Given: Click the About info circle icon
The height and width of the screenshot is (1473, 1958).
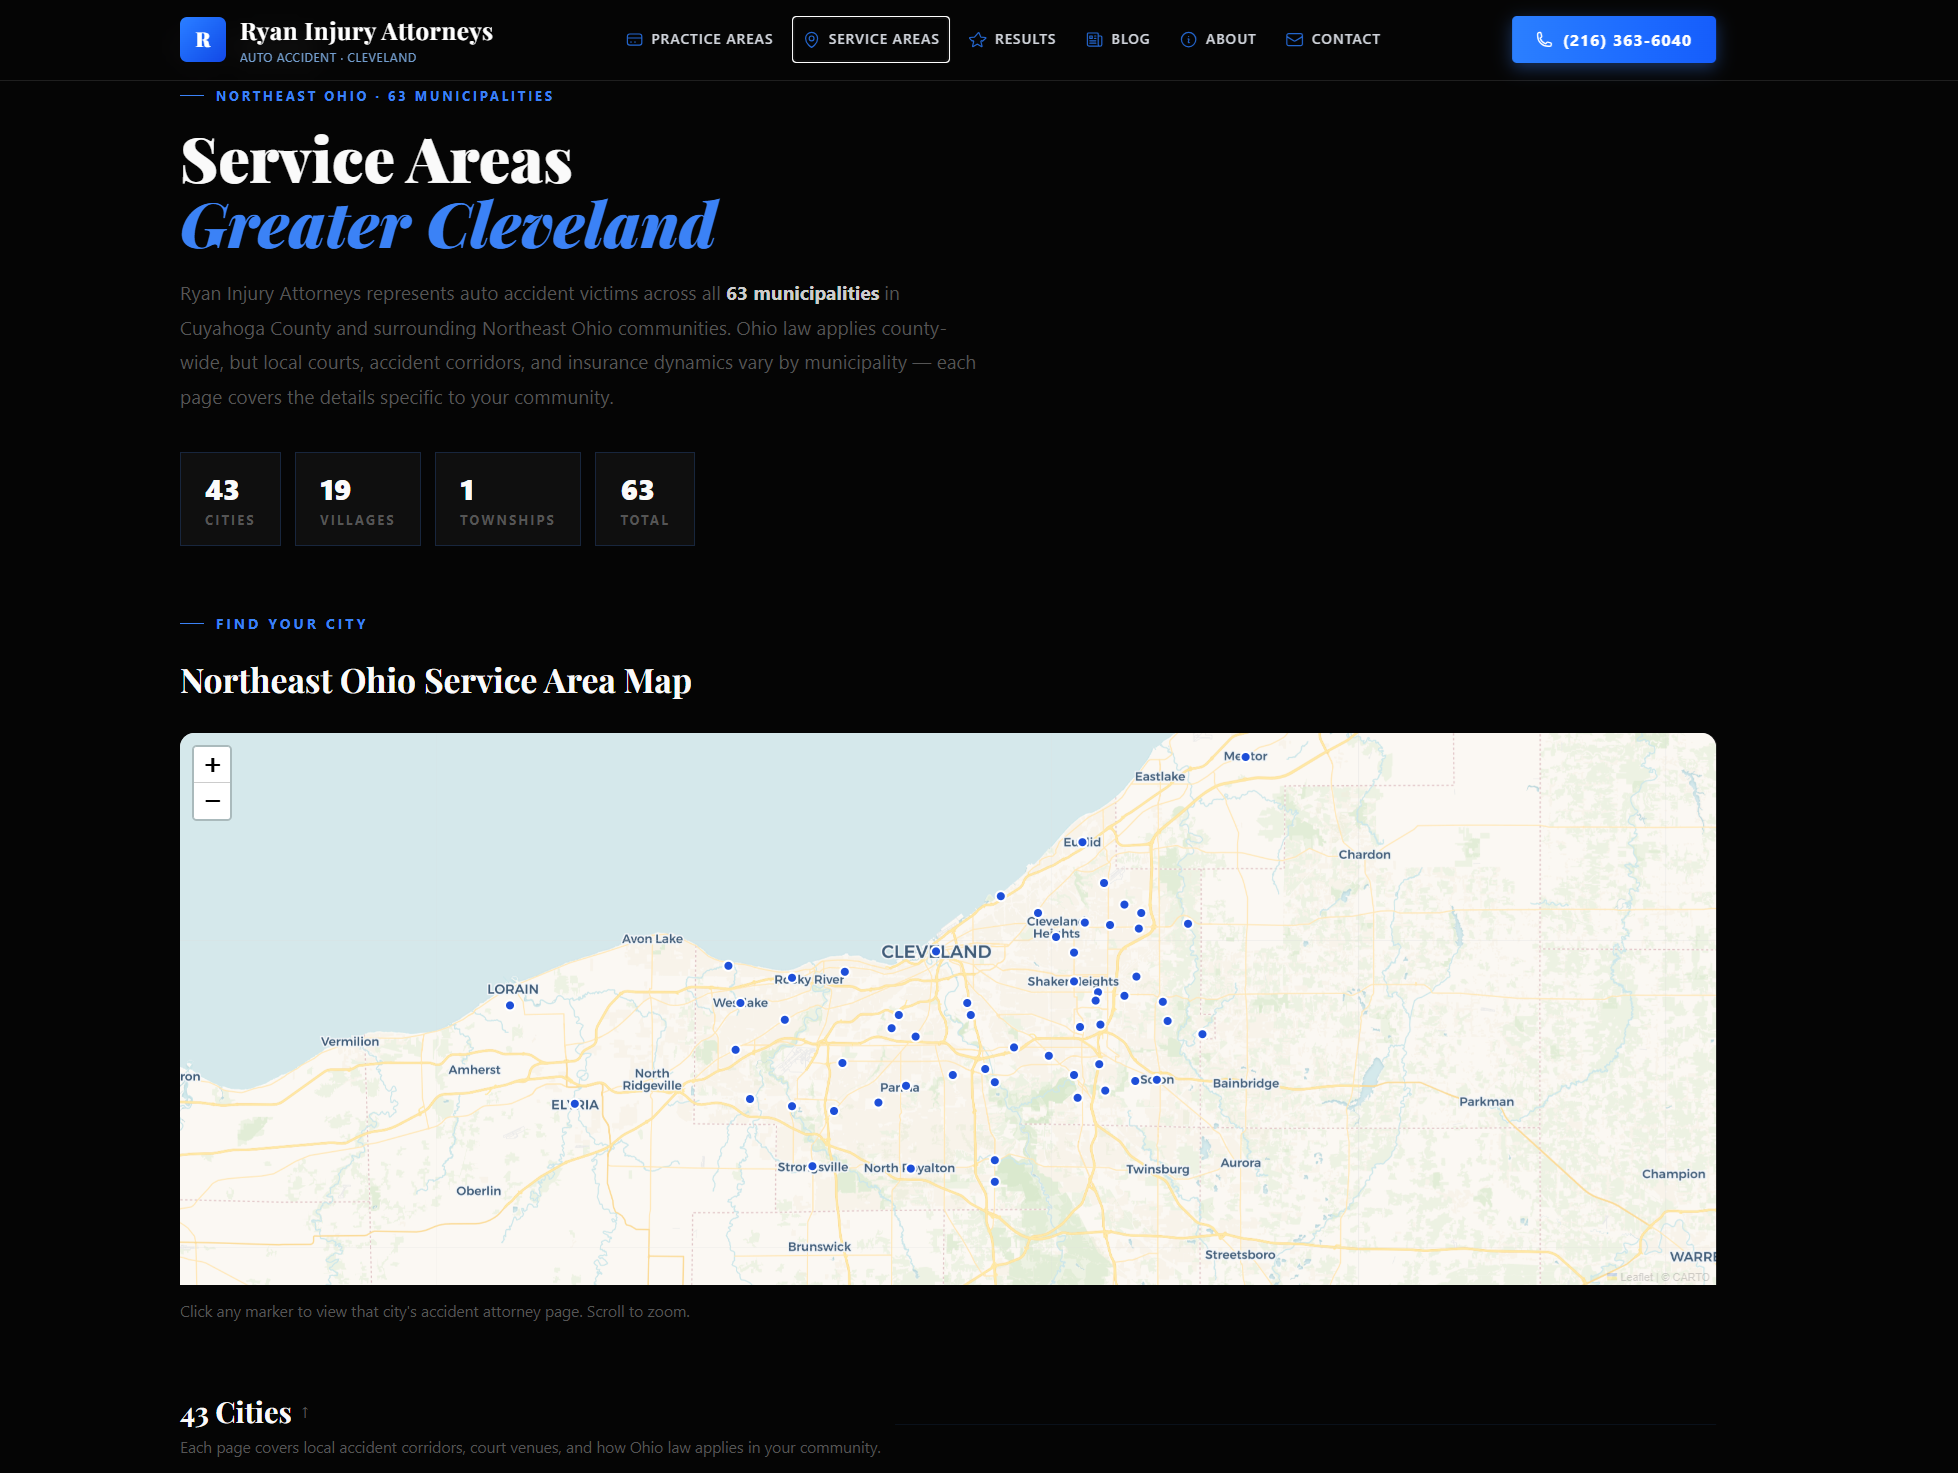Looking at the screenshot, I should (x=1188, y=40).
